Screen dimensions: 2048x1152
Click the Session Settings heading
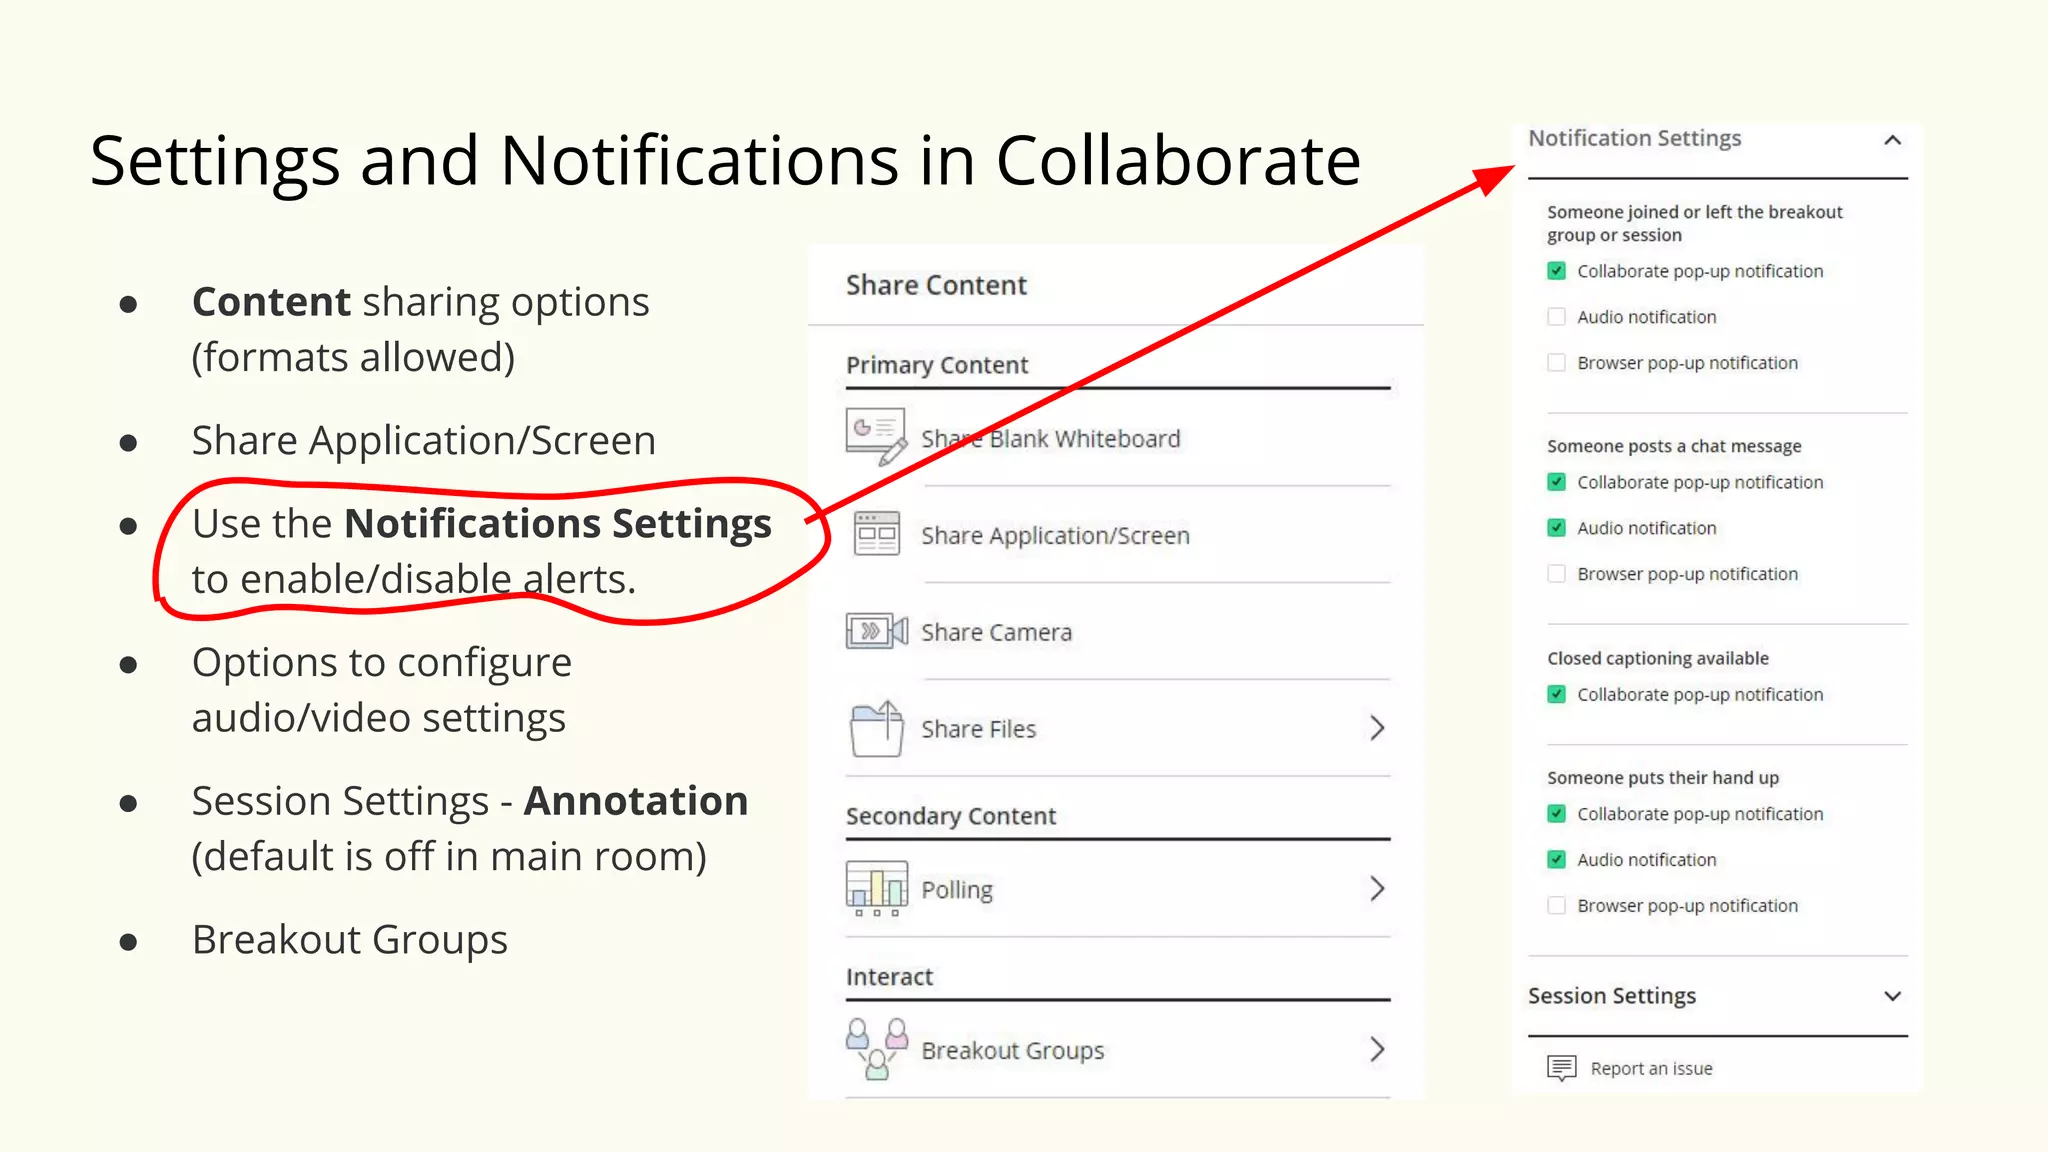(1612, 996)
